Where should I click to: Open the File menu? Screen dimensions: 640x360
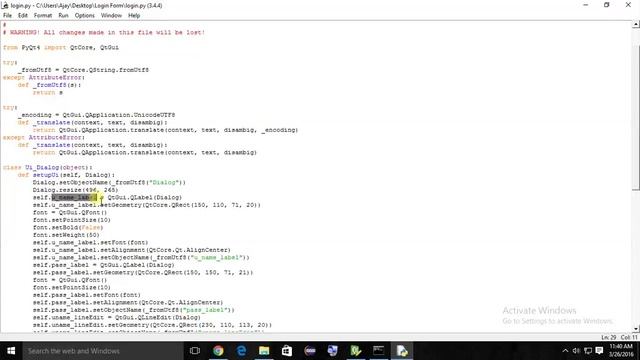[x=7, y=16]
